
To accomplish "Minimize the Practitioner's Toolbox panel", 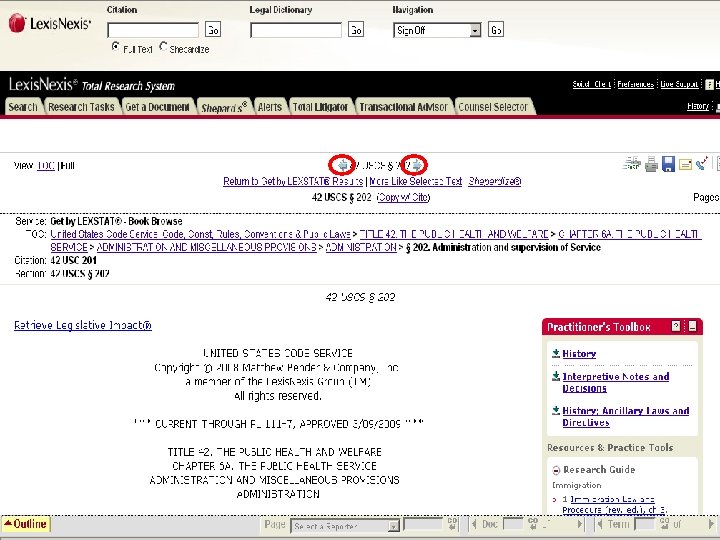I will 692,326.
